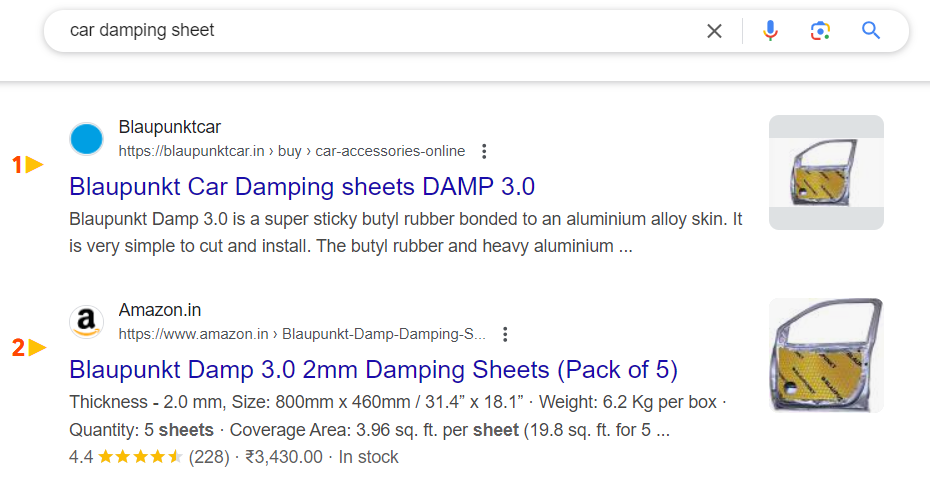Start voice search with the microphone icon

click(x=770, y=31)
